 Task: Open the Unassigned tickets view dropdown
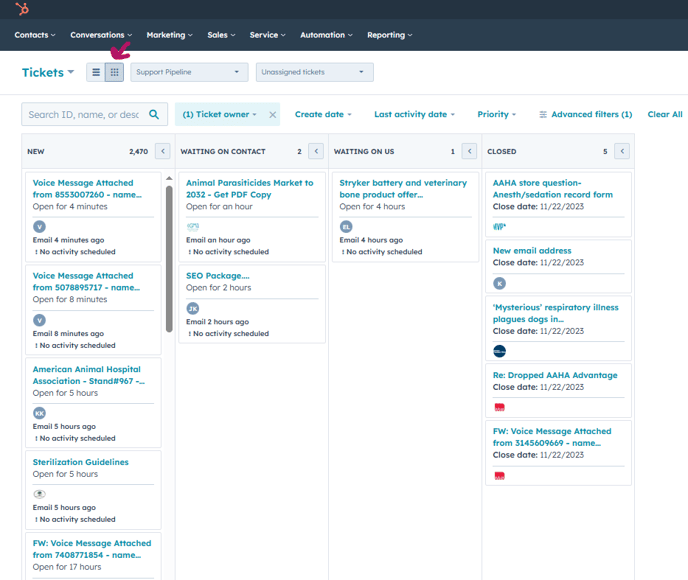[314, 72]
